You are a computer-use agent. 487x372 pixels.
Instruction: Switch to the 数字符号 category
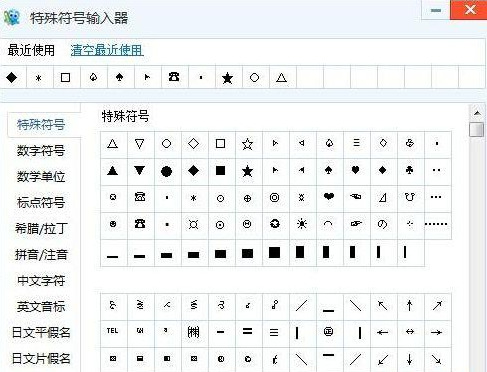pyautogui.click(x=41, y=151)
